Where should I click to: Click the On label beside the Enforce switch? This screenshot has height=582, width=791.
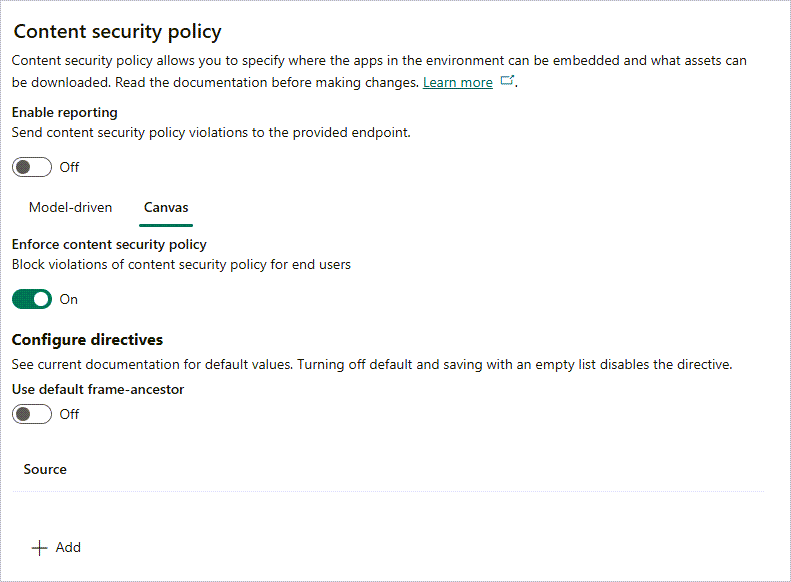[x=68, y=299]
